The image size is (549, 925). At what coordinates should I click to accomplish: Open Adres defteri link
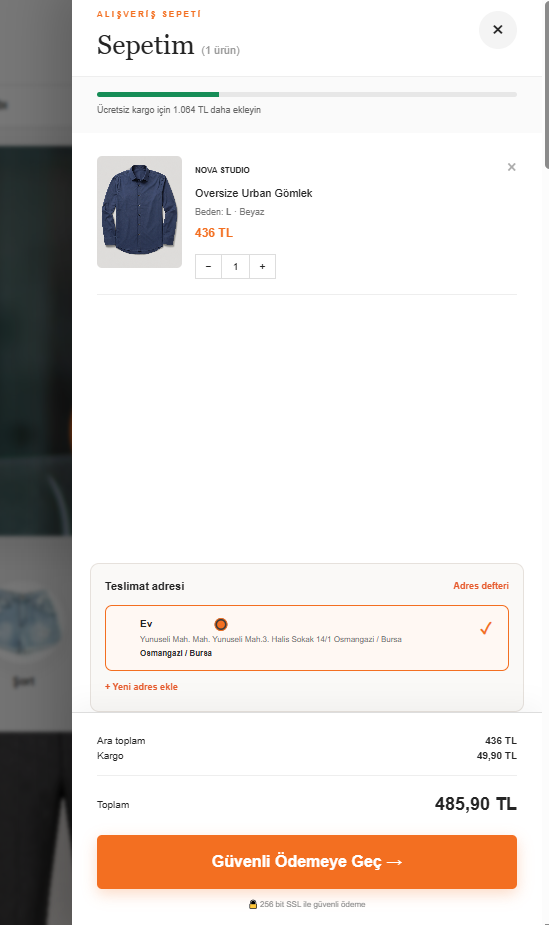click(x=481, y=586)
